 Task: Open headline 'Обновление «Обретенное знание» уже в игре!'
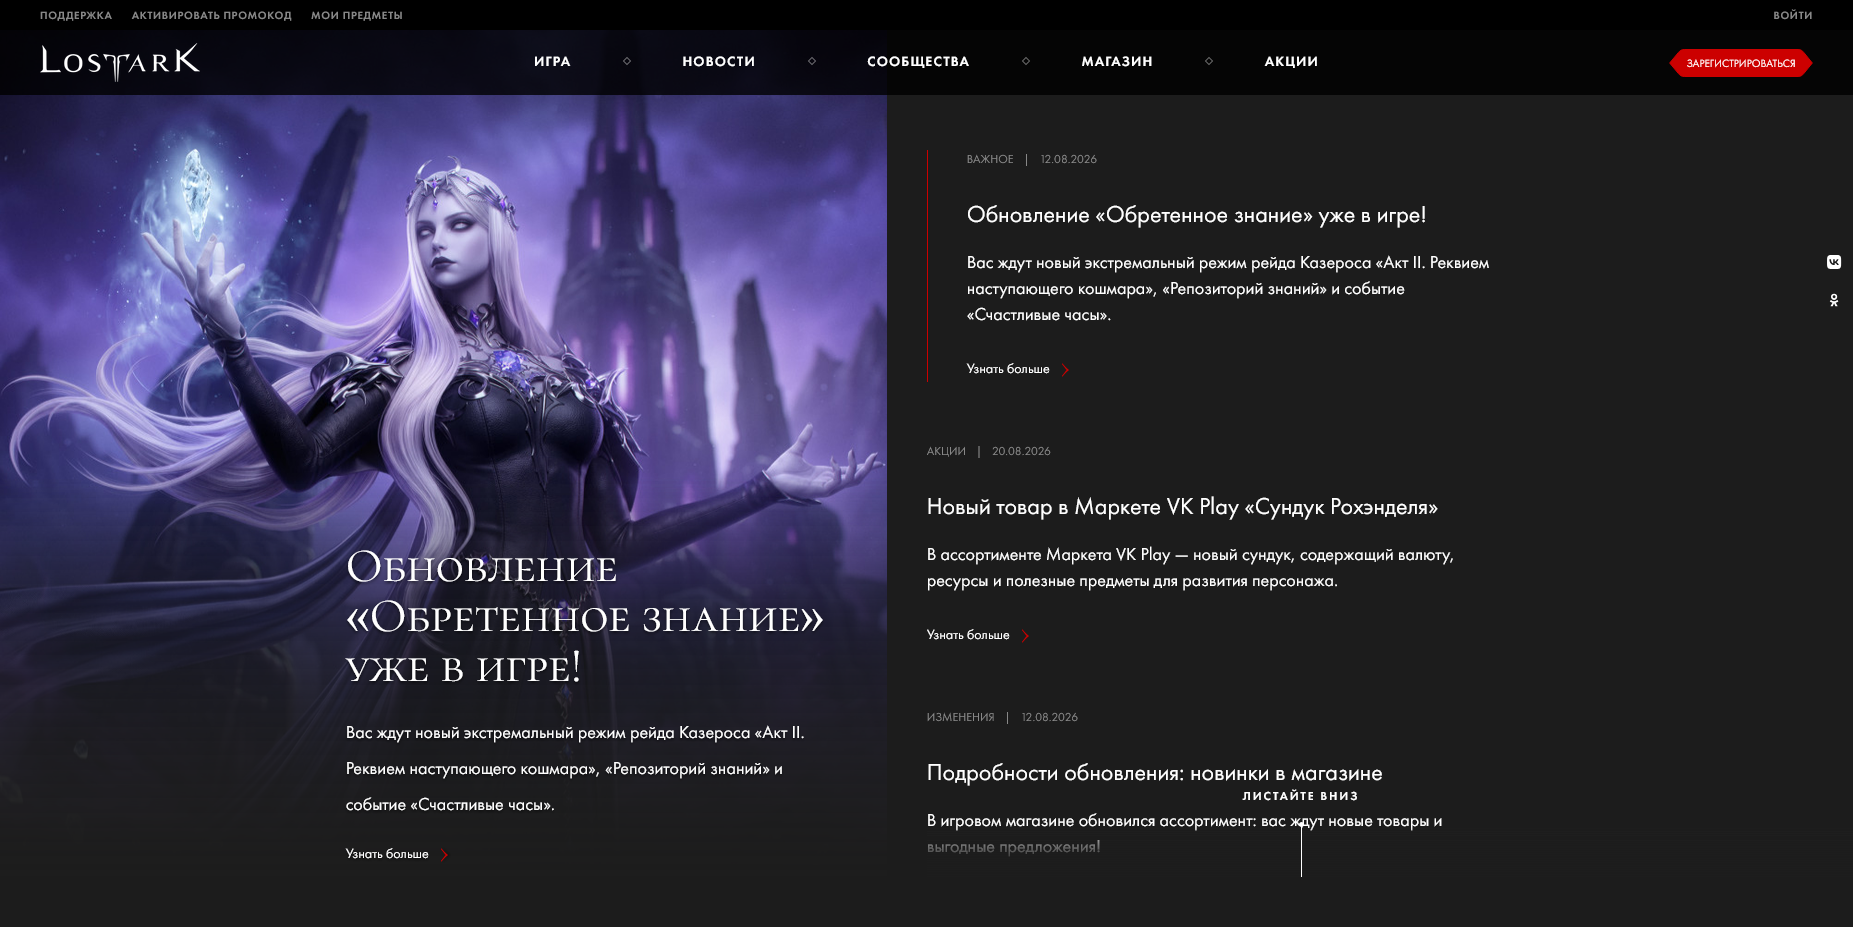[x=1196, y=215]
